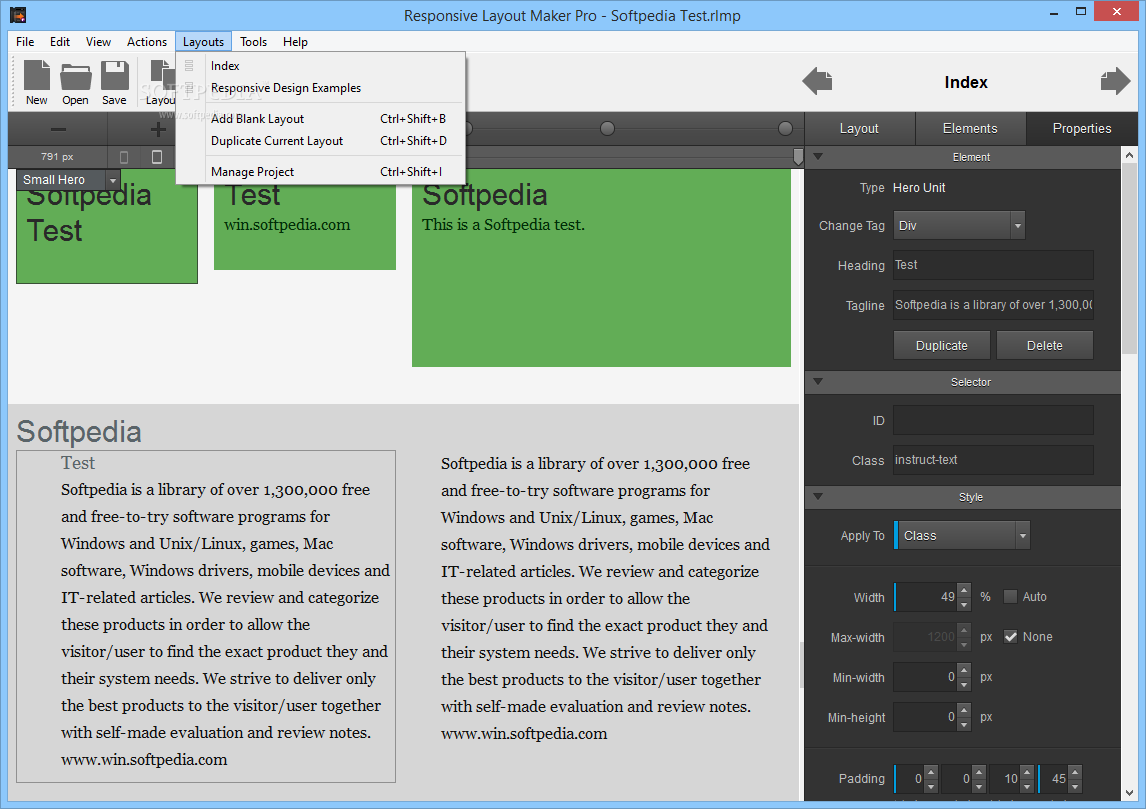Click the viewport width ruler marker
The image size is (1146, 809).
[798, 156]
